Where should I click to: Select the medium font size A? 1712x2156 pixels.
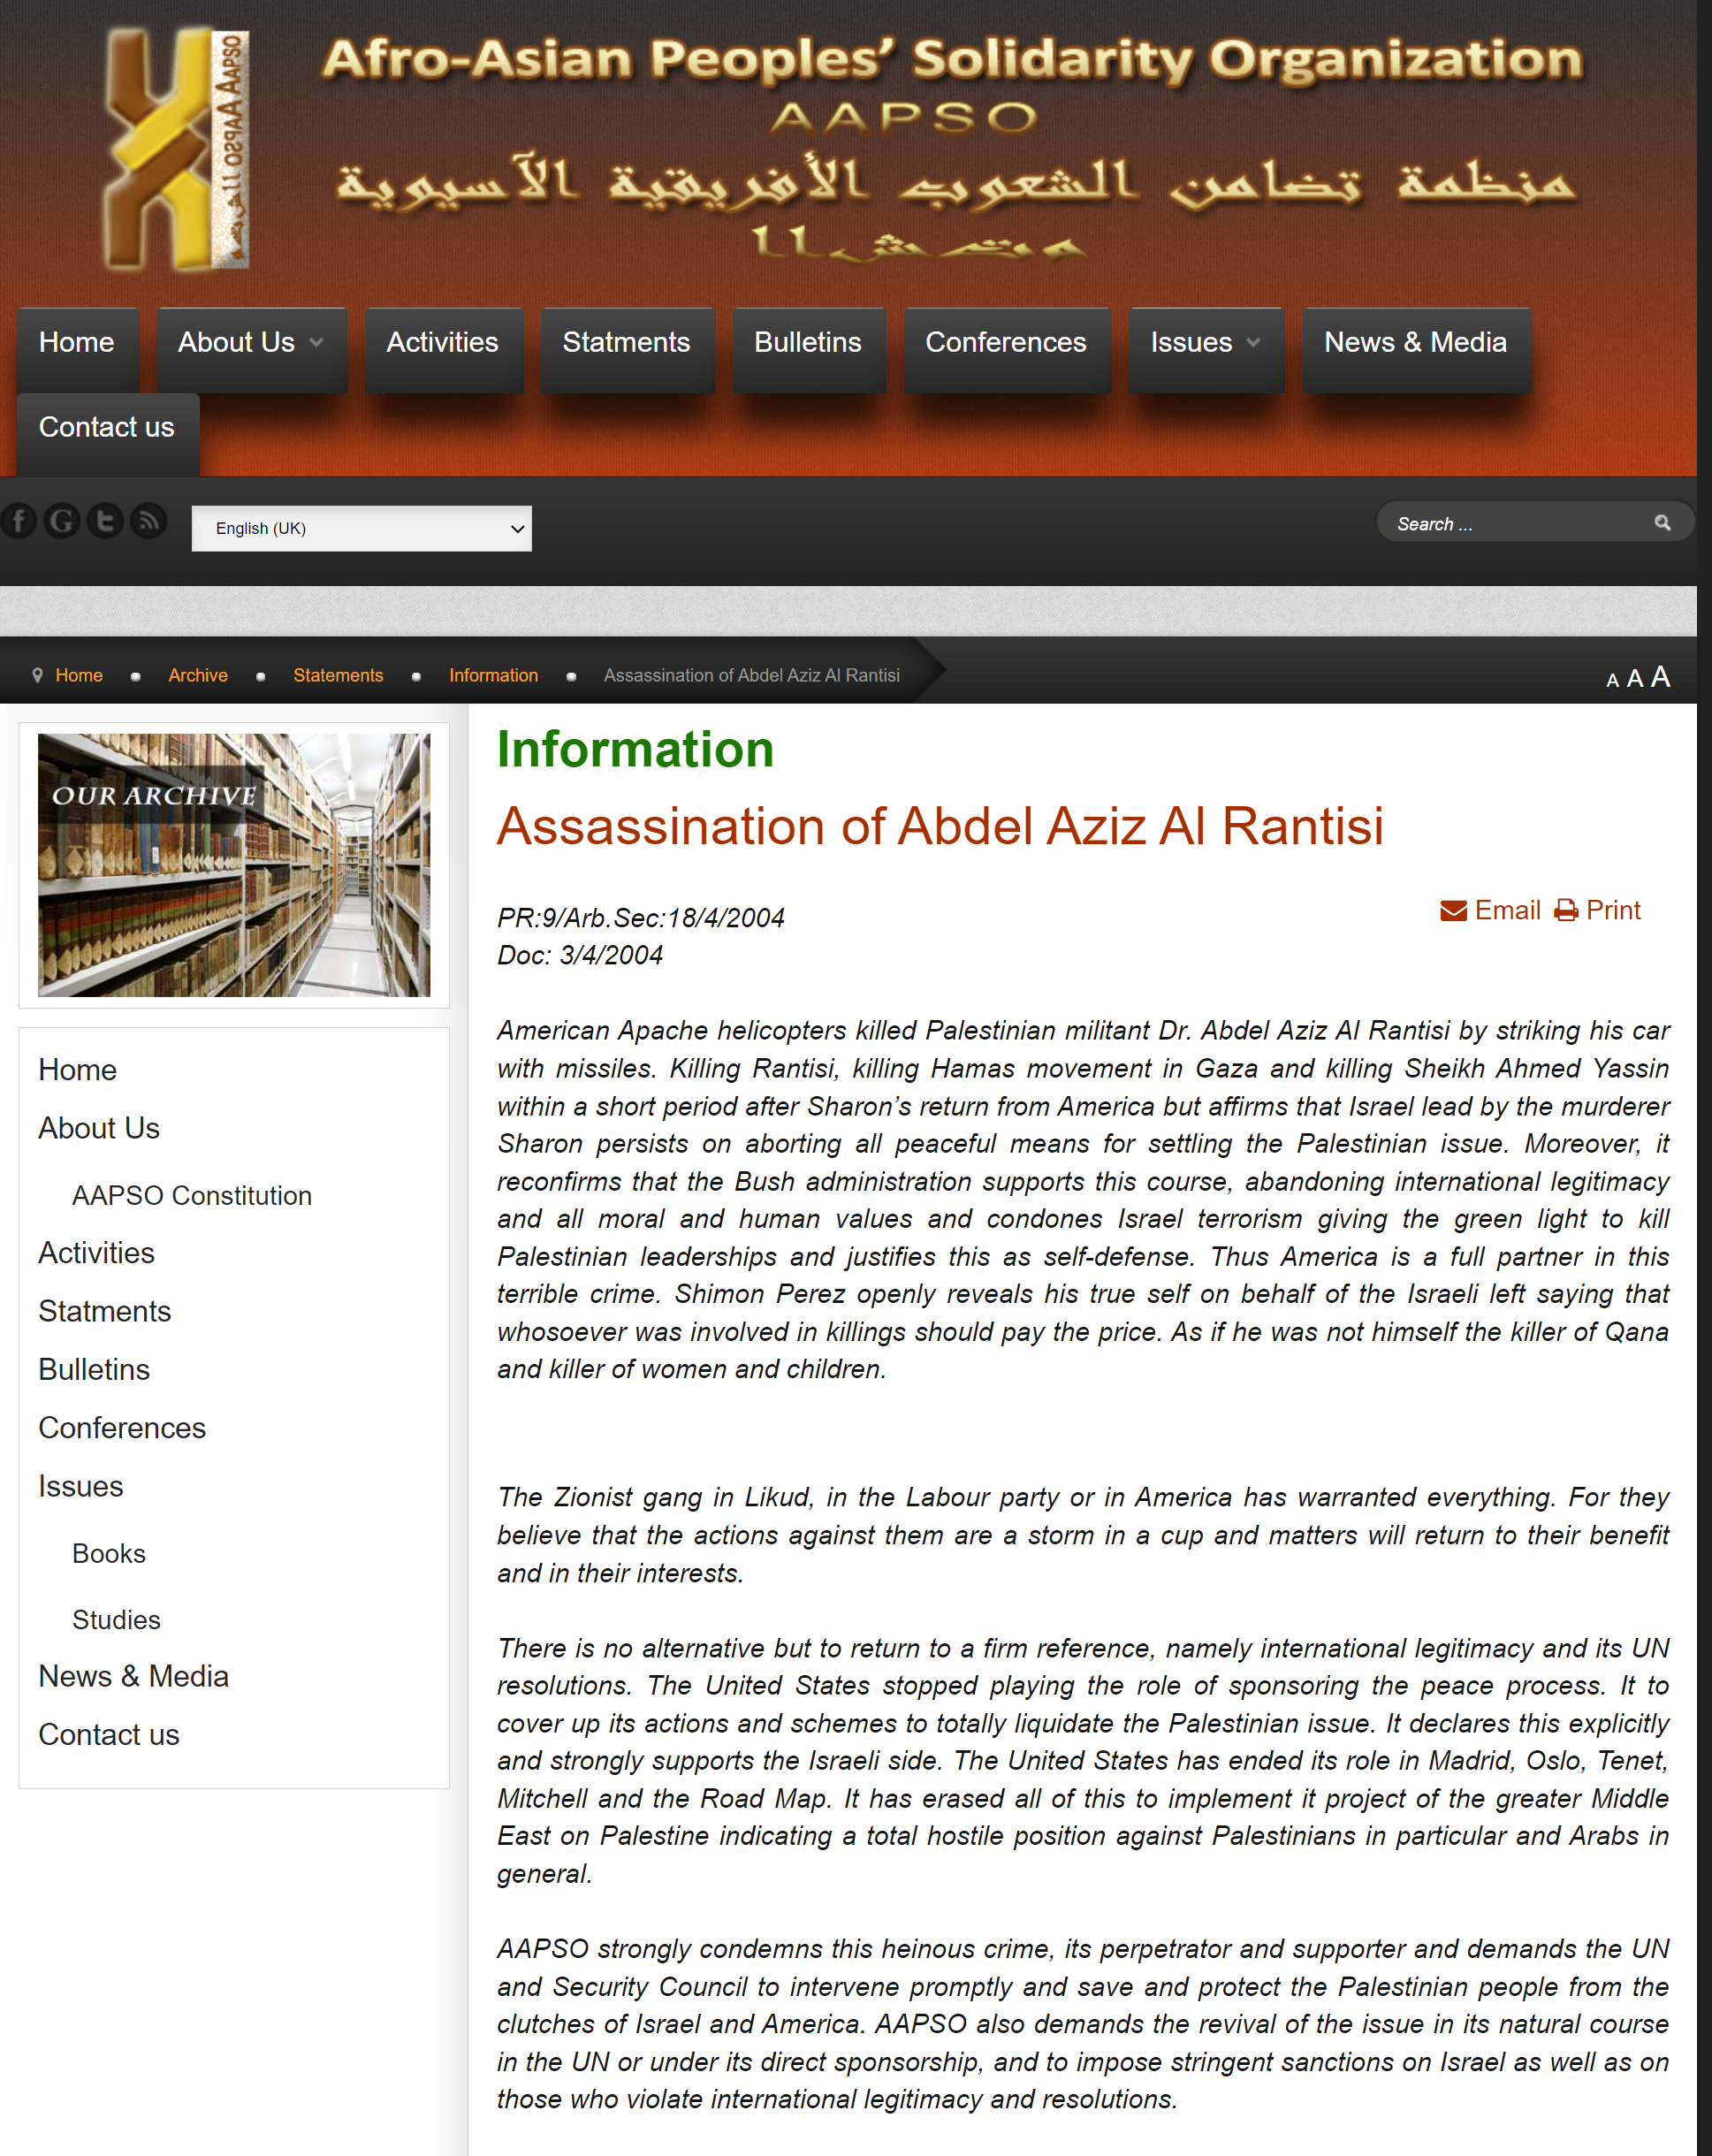(x=1635, y=679)
